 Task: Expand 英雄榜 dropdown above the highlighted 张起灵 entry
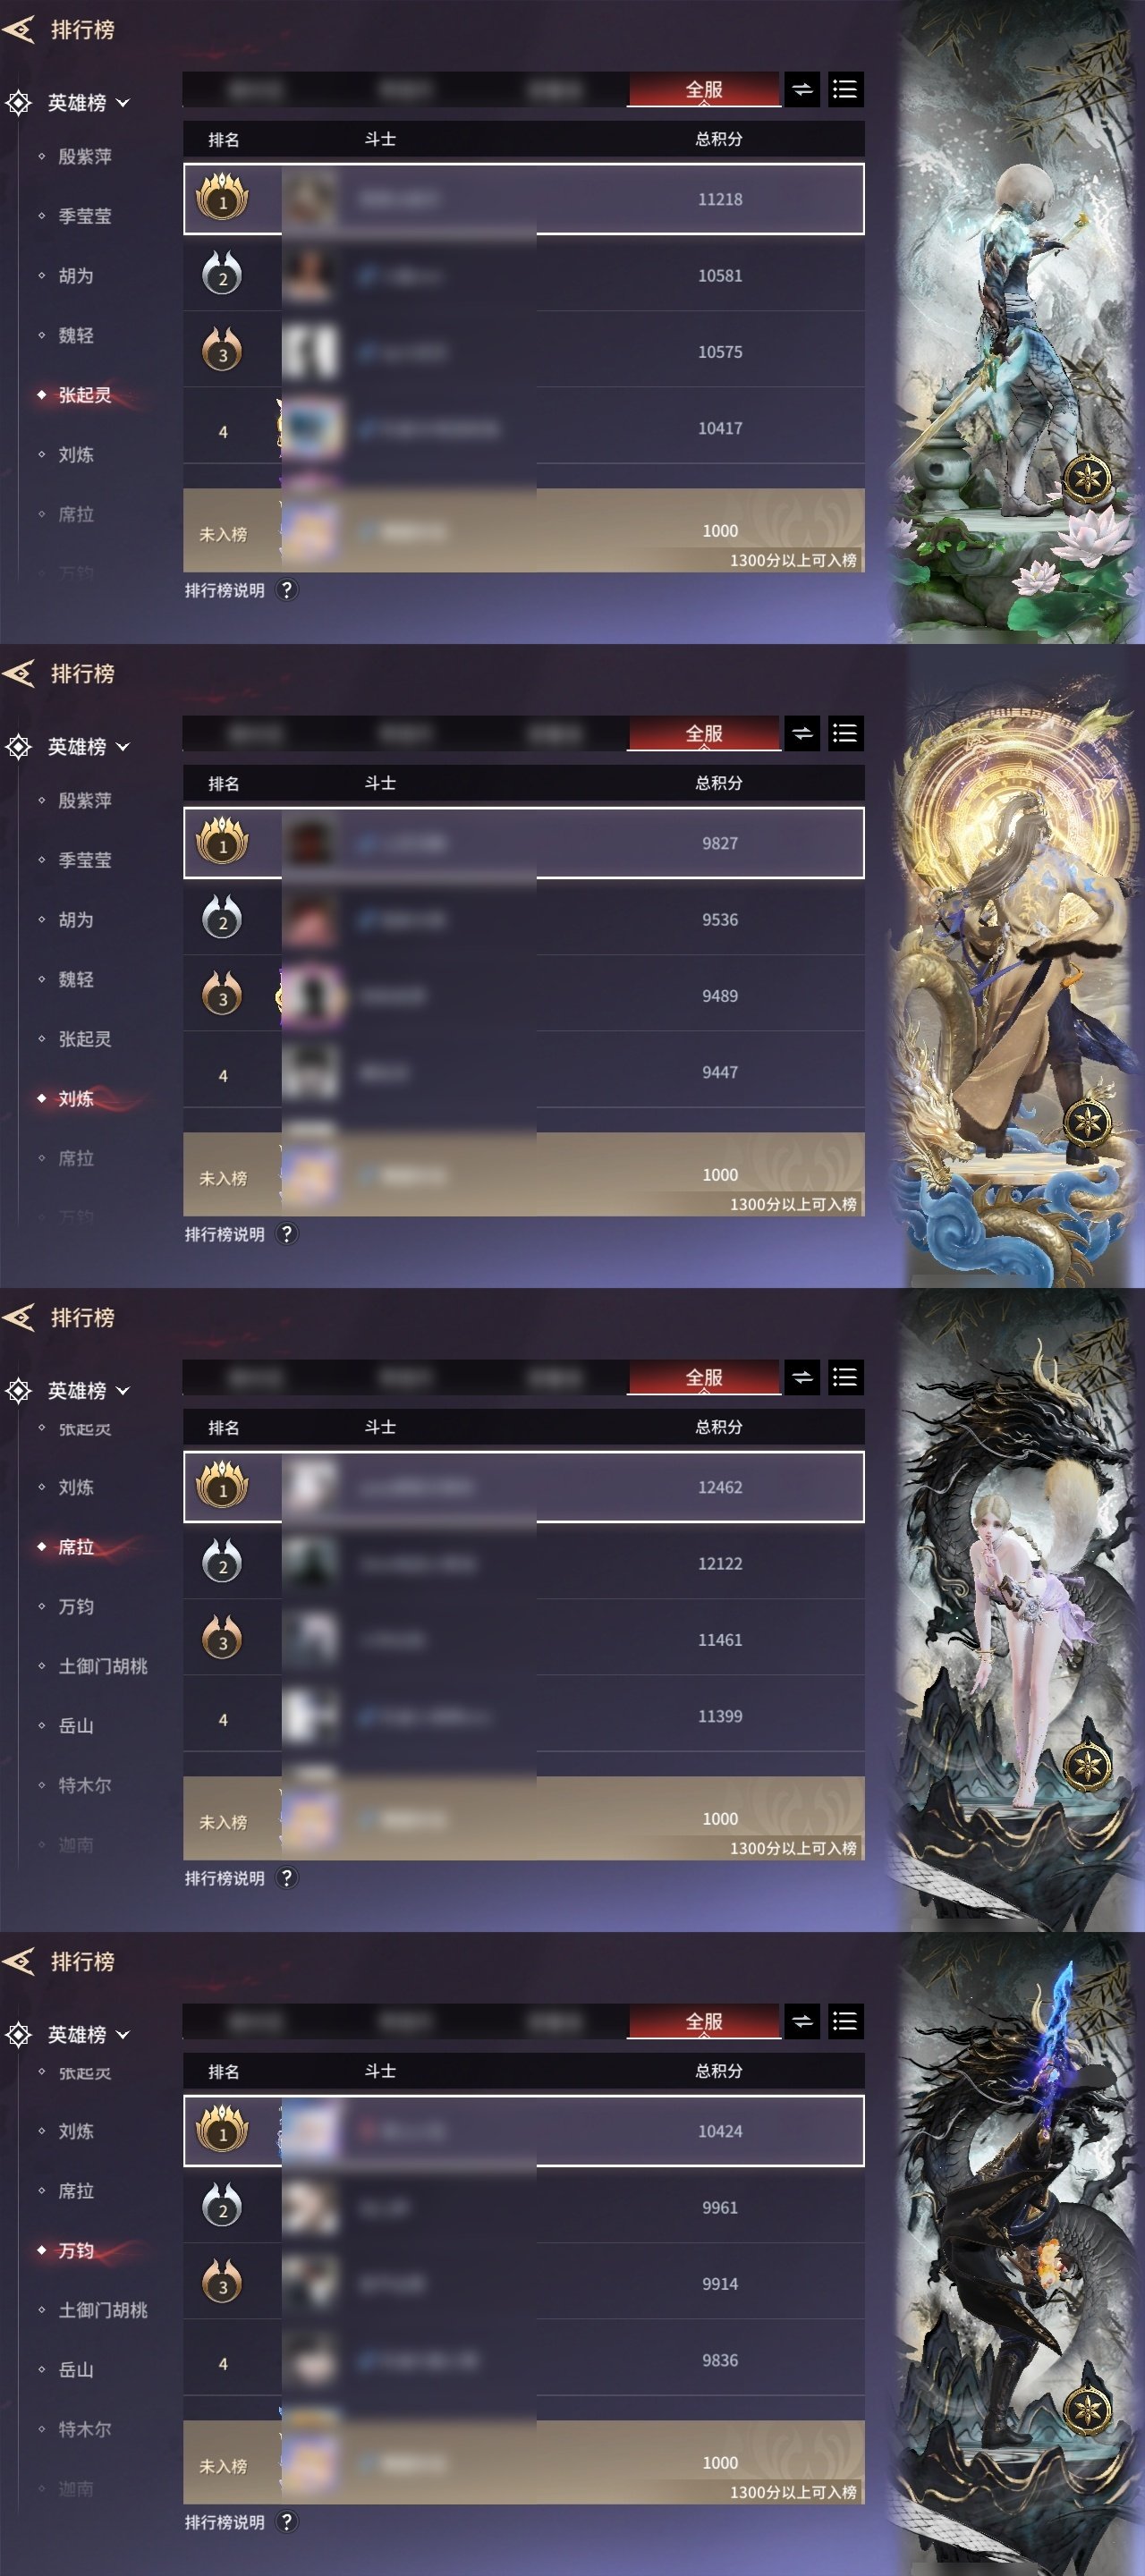(x=123, y=103)
